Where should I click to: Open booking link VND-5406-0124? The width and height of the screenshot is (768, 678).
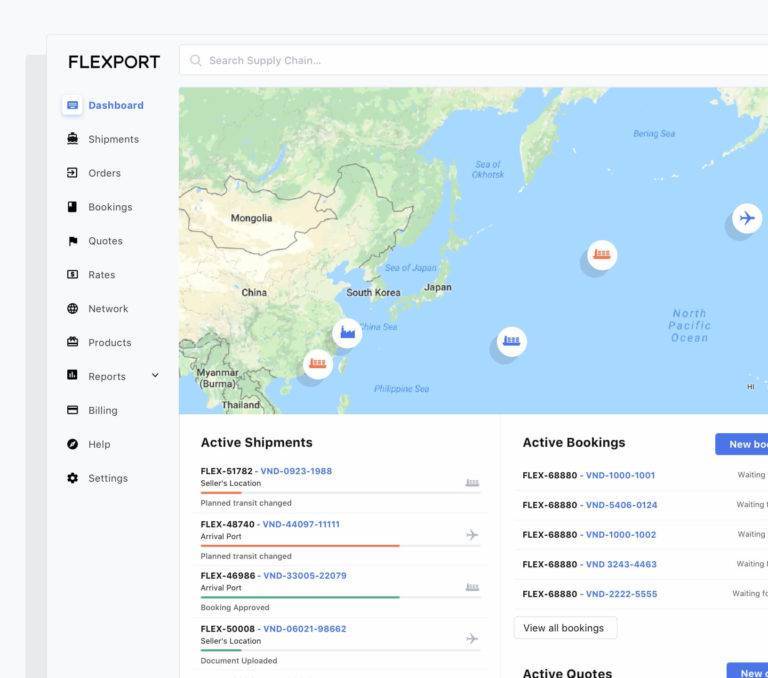(621, 505)
